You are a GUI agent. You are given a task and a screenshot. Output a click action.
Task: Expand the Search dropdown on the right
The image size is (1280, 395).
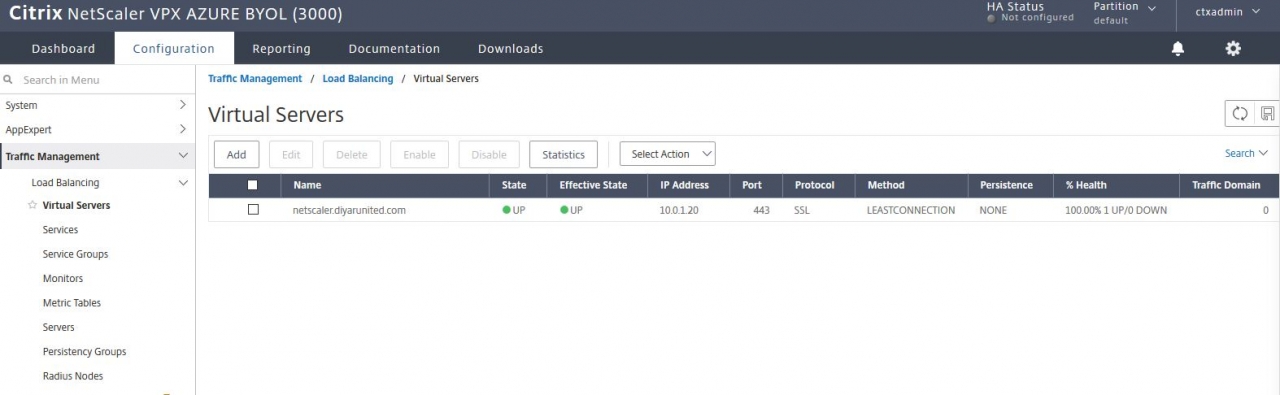1246,153
